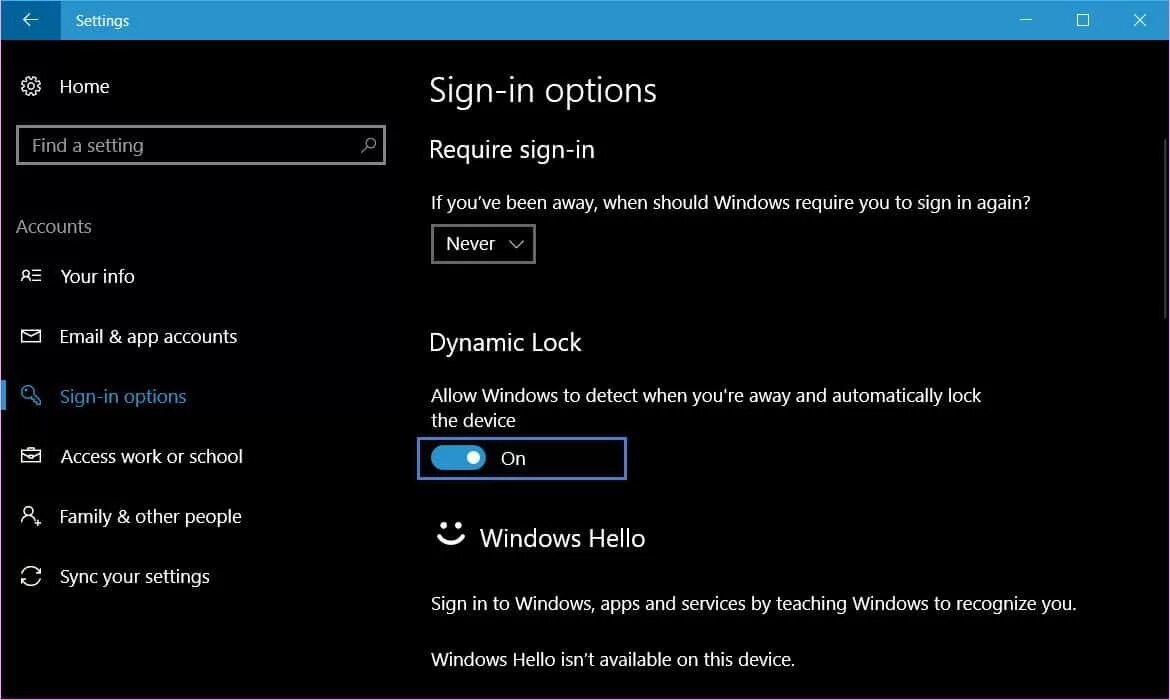The height and width of the screenshot is (700, 1170).
Task: Click the back arrow in title bar
Action: pos(31,20)
